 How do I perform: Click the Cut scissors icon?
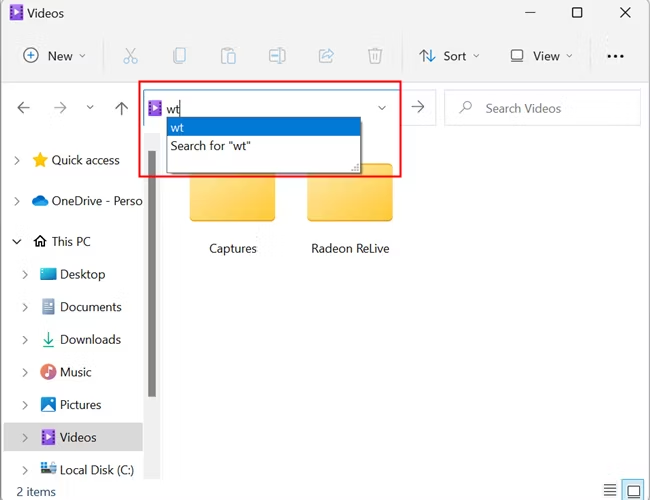[x=130, y=56]
